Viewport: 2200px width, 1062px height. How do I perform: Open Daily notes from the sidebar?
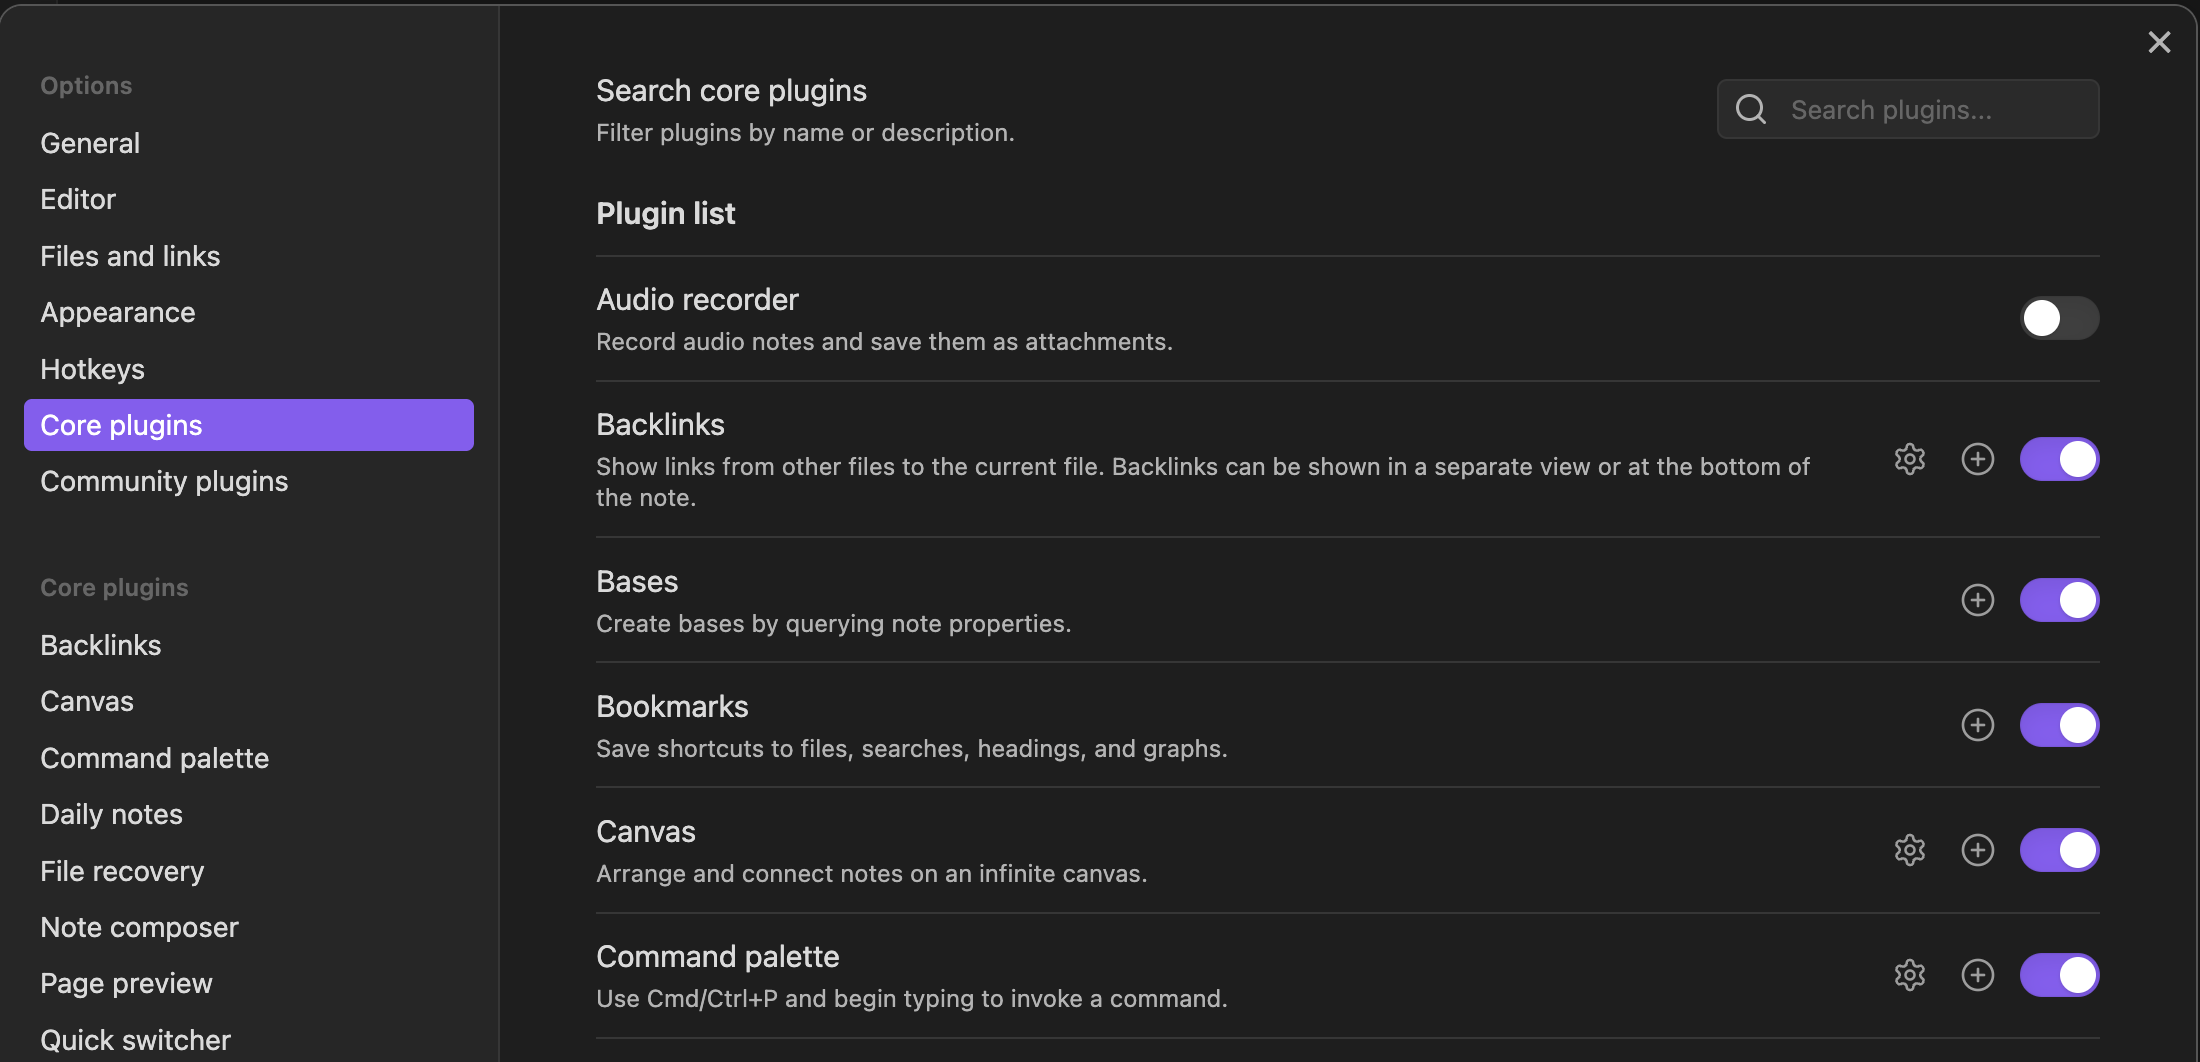click(x=111, y=814)
